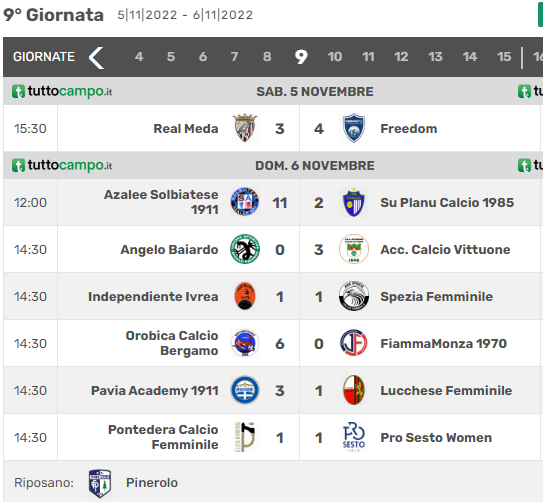Switch to giornata 10 tab

pyautogui.click(x=335, y=57)
